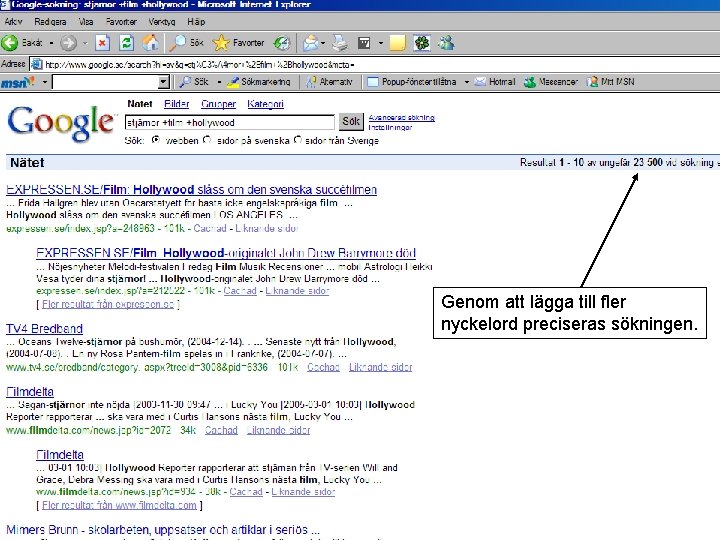The width and height of the screenshot is (720, 540).
Task: Click the Print icon
Action: click(x=340, y=43)
